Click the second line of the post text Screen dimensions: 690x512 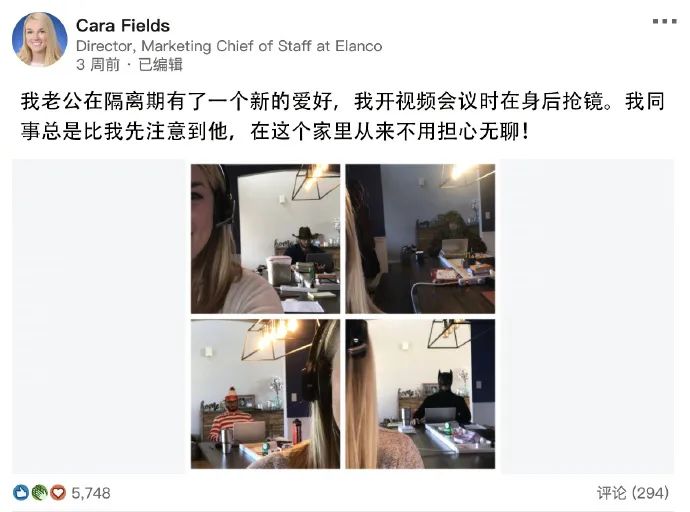tap(275, 131)
